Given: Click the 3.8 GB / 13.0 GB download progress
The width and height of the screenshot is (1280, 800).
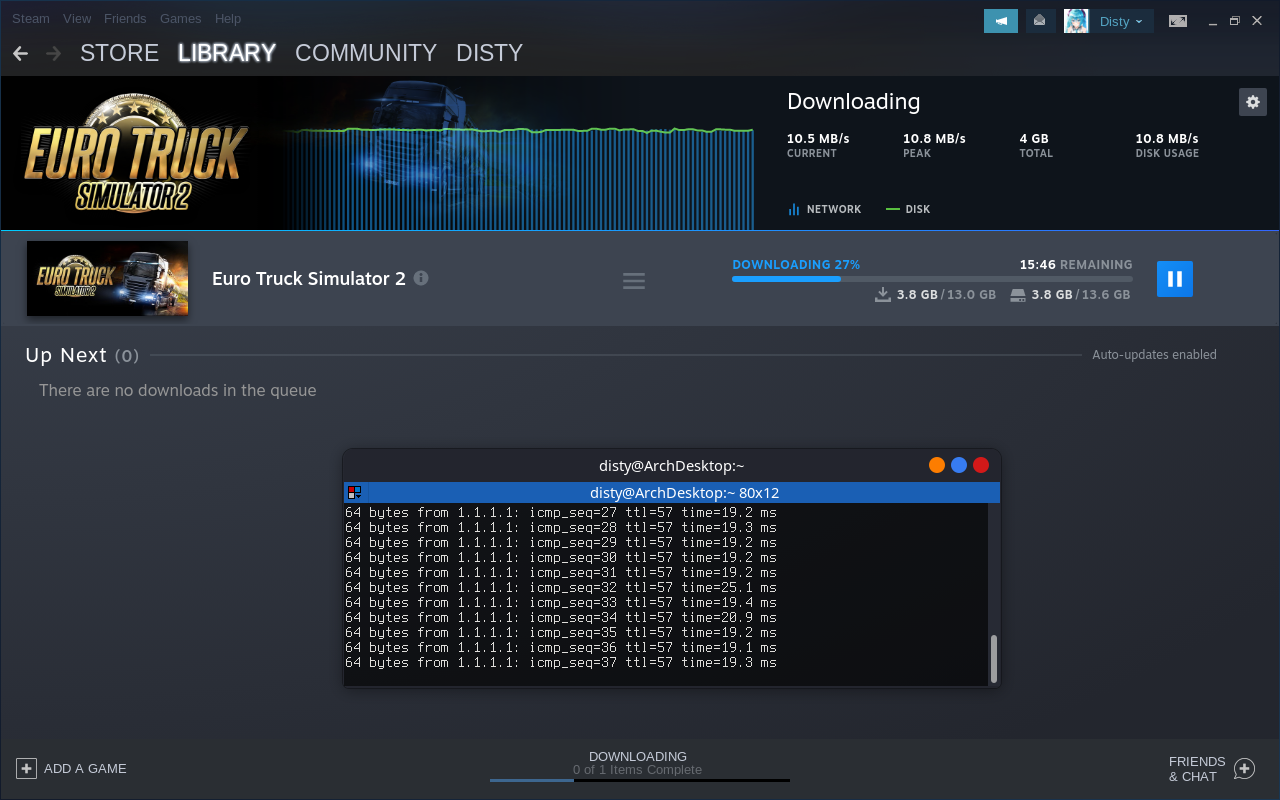Looking at the screenshot, I should click(x=935, y=295).
